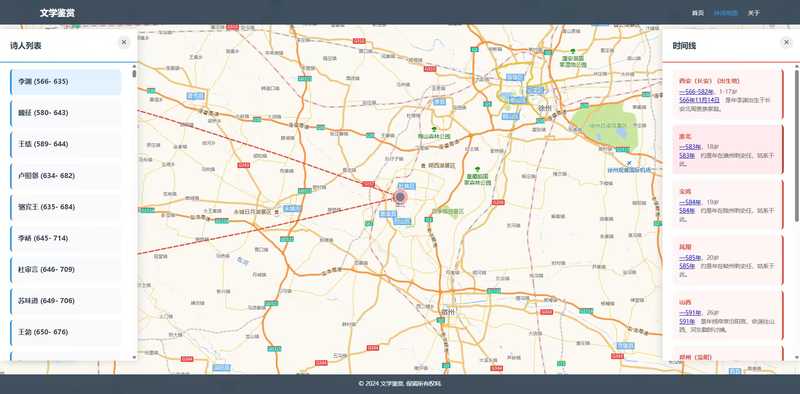Open the 关于 nav item

[754, 13]
